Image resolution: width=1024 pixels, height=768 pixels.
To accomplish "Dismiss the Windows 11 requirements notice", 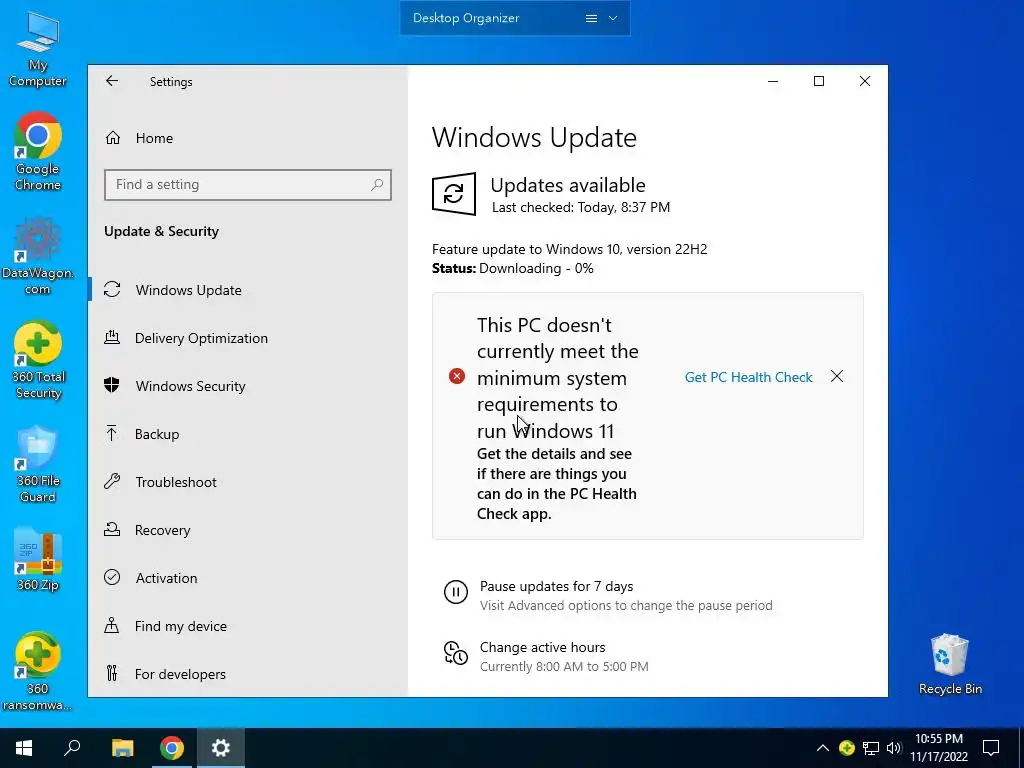I will click(837, 377).
